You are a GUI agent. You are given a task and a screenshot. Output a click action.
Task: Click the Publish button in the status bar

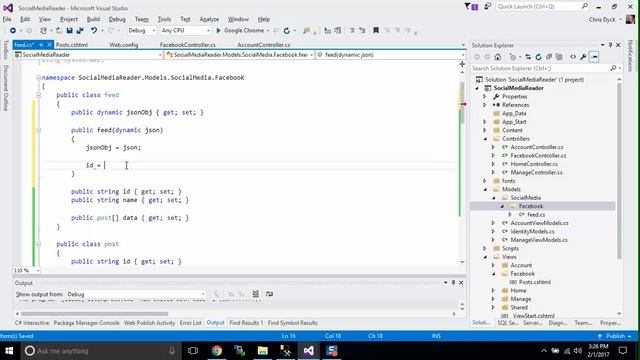[x=615, y=336]
